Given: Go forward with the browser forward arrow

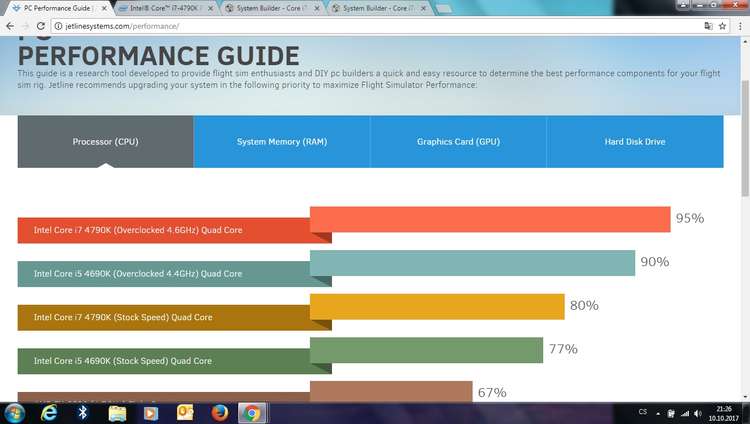Looking at the screenshot, I should [25, 26].
